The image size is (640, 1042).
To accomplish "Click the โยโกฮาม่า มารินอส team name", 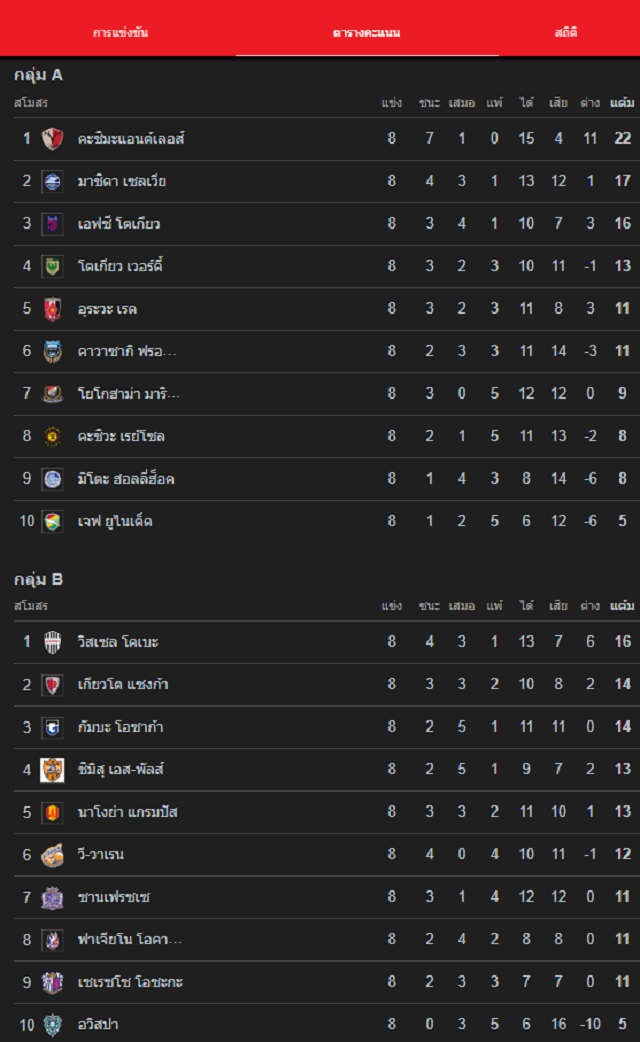I will click(129, 394).
